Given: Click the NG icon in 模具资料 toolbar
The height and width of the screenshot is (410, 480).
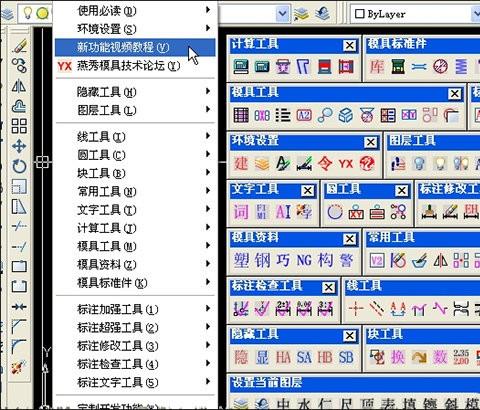Looking at the screenshot, I should [x=304, y=260].
